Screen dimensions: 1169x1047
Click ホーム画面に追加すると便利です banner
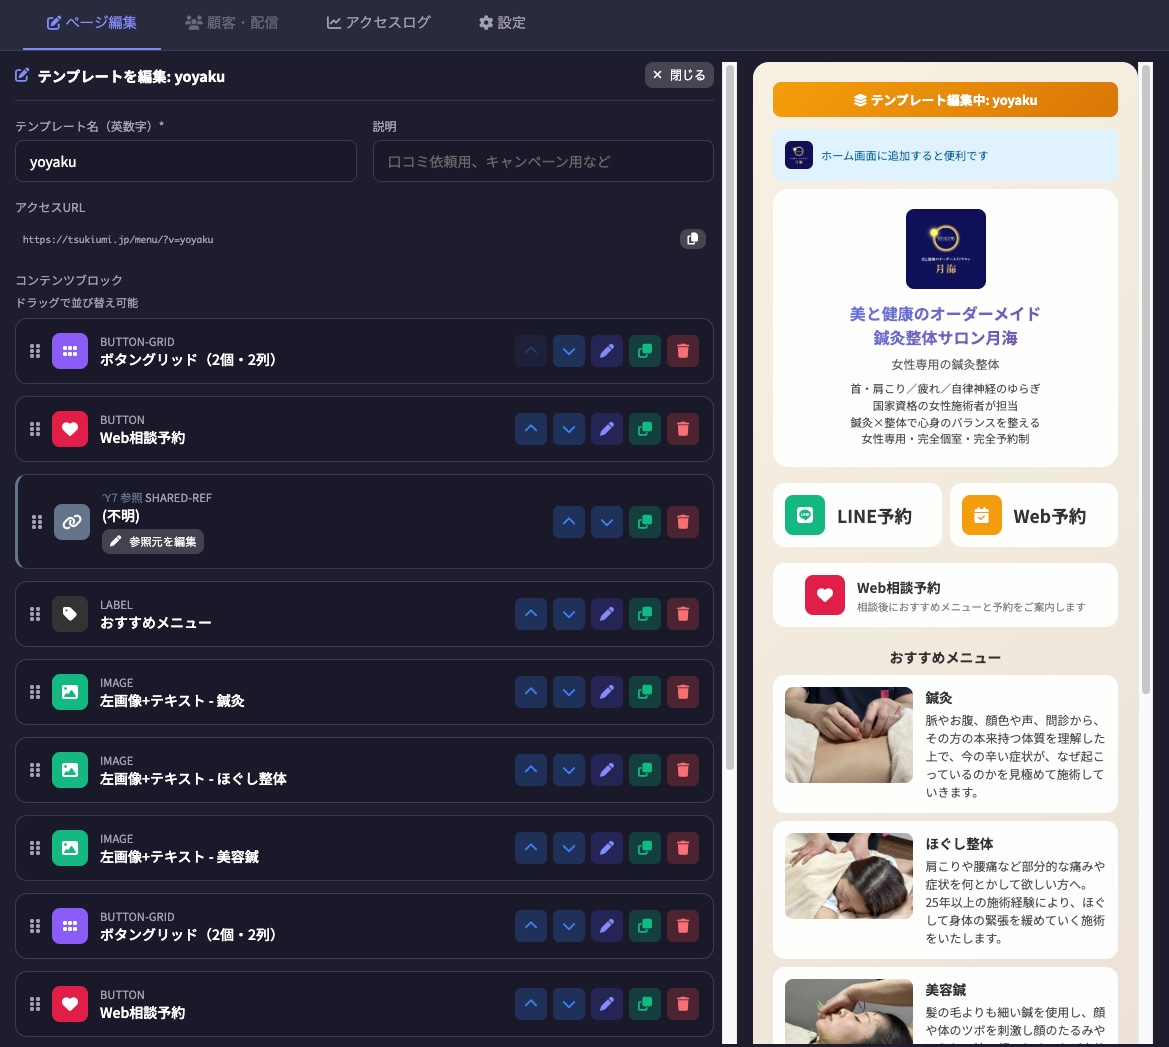point(945,155)
